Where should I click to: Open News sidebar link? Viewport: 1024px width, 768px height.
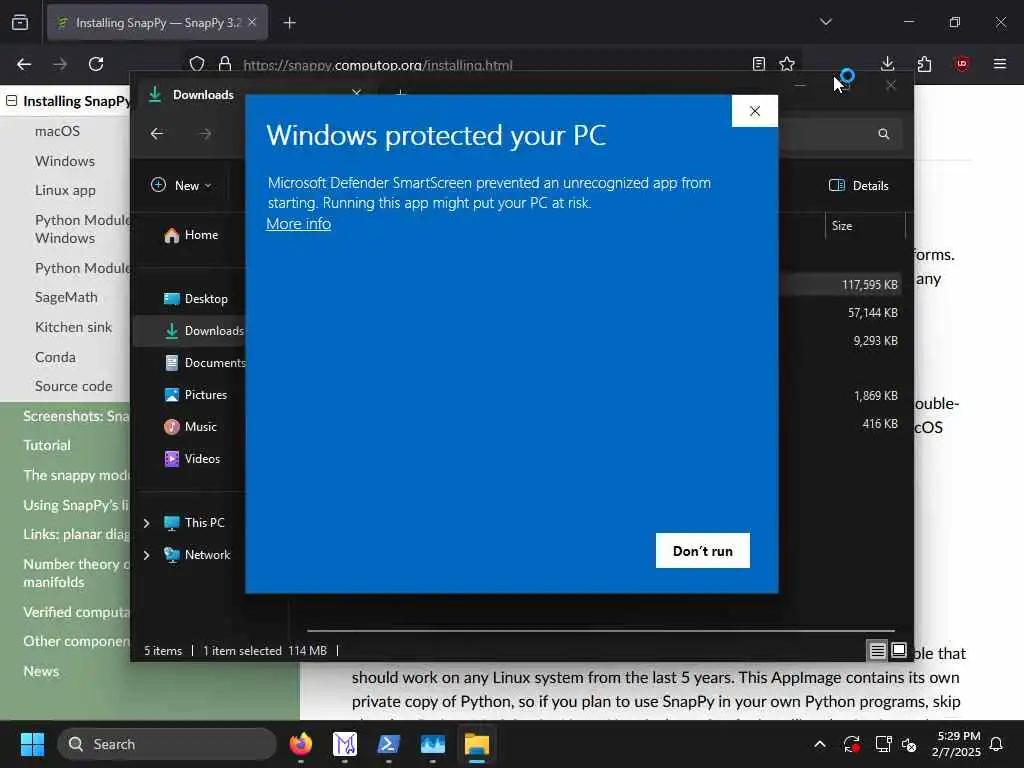pos(41,671)
